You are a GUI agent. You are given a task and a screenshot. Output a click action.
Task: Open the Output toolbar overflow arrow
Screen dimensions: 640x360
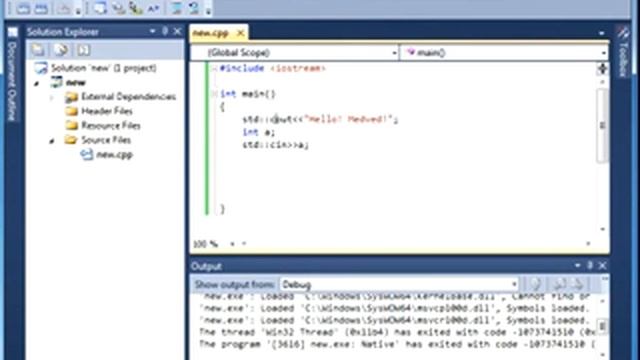pyautogui.click(x=604, y=279)
